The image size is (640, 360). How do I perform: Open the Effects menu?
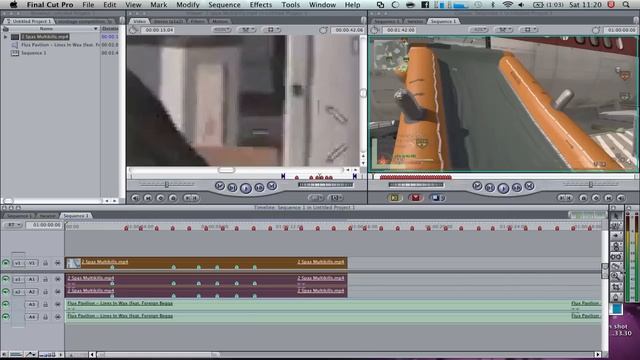pos(260,5)
